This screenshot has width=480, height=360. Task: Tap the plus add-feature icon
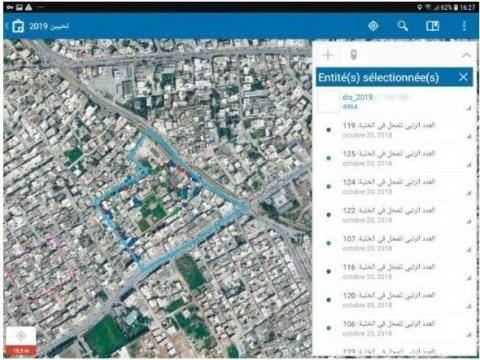pos(328,55)
